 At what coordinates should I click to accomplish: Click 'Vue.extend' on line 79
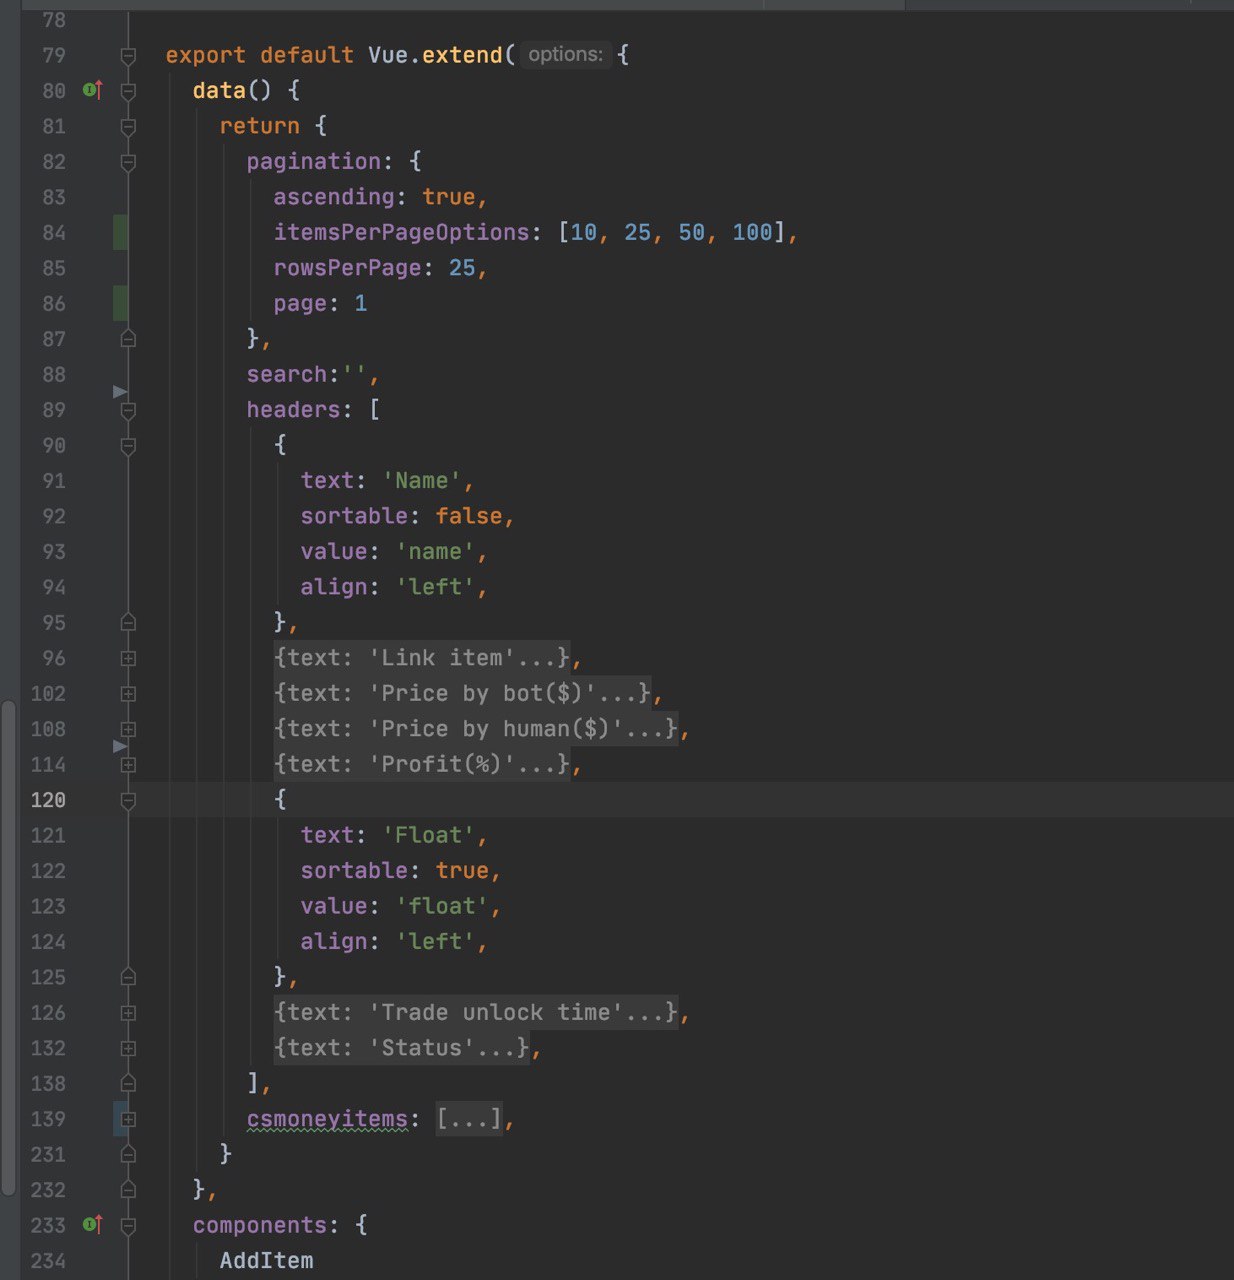coord(435,55)
